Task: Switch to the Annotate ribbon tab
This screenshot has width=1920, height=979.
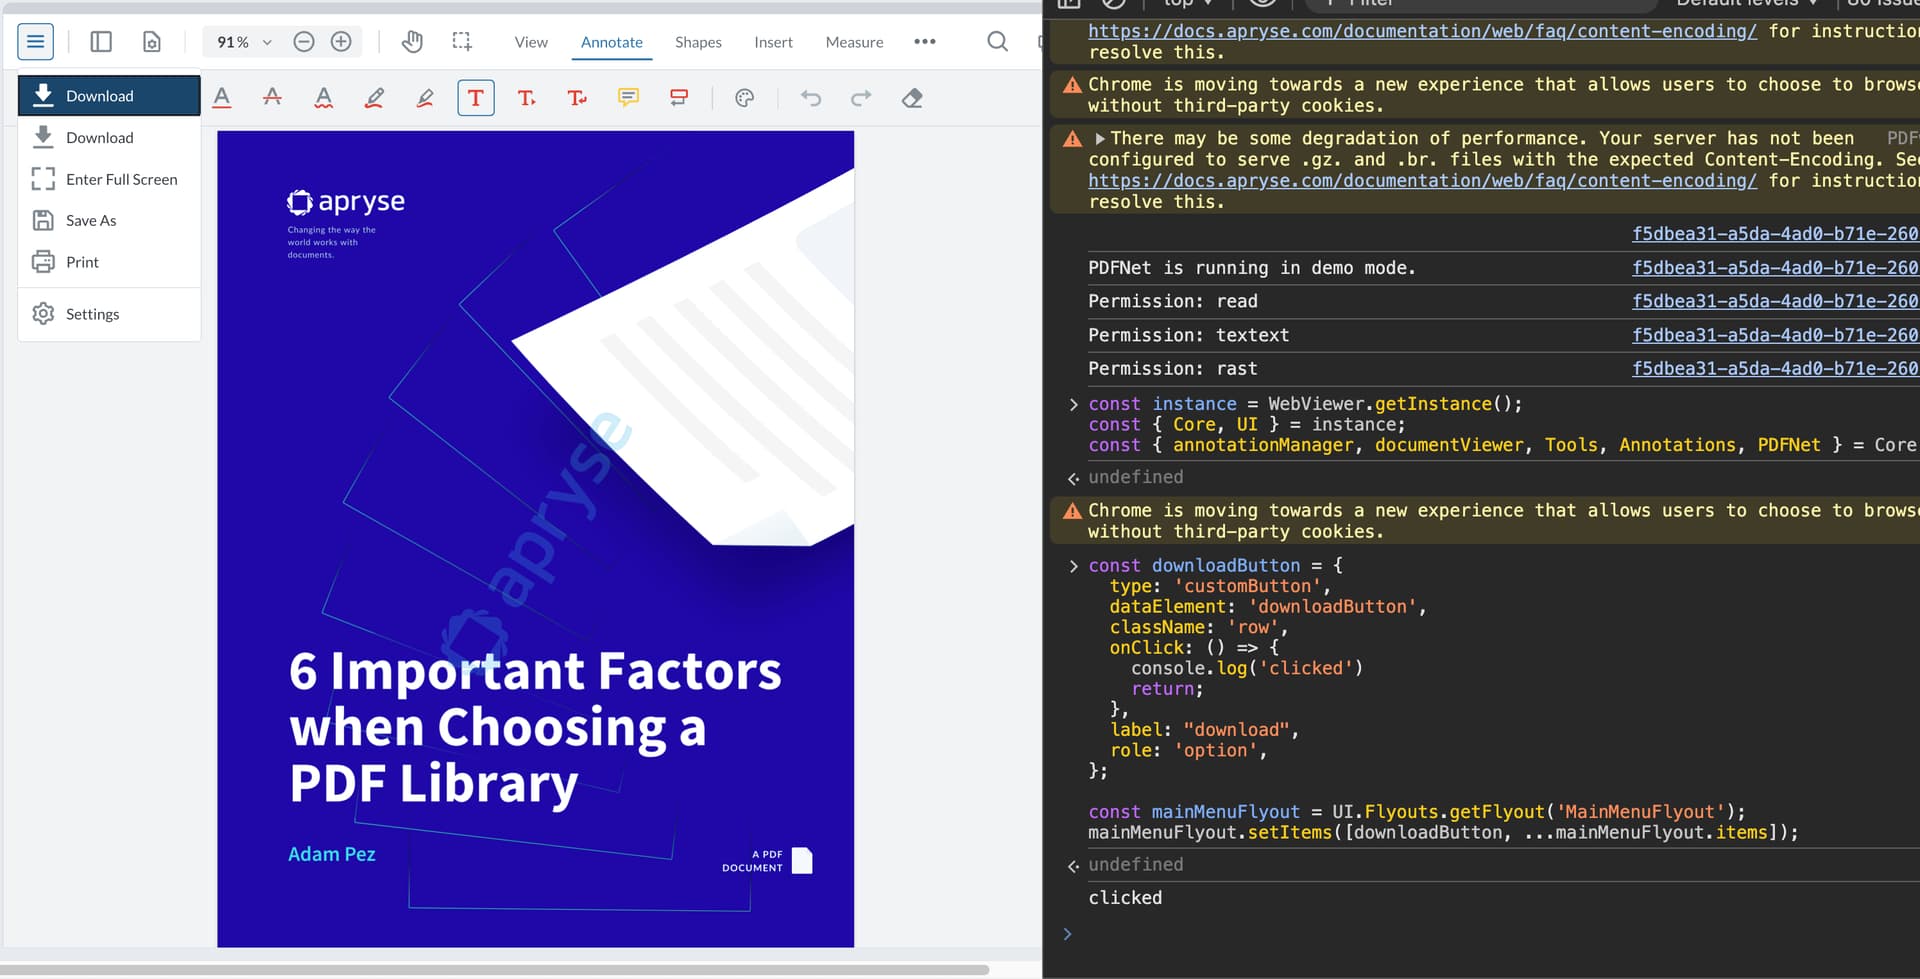Action: [x=612, y=42]
